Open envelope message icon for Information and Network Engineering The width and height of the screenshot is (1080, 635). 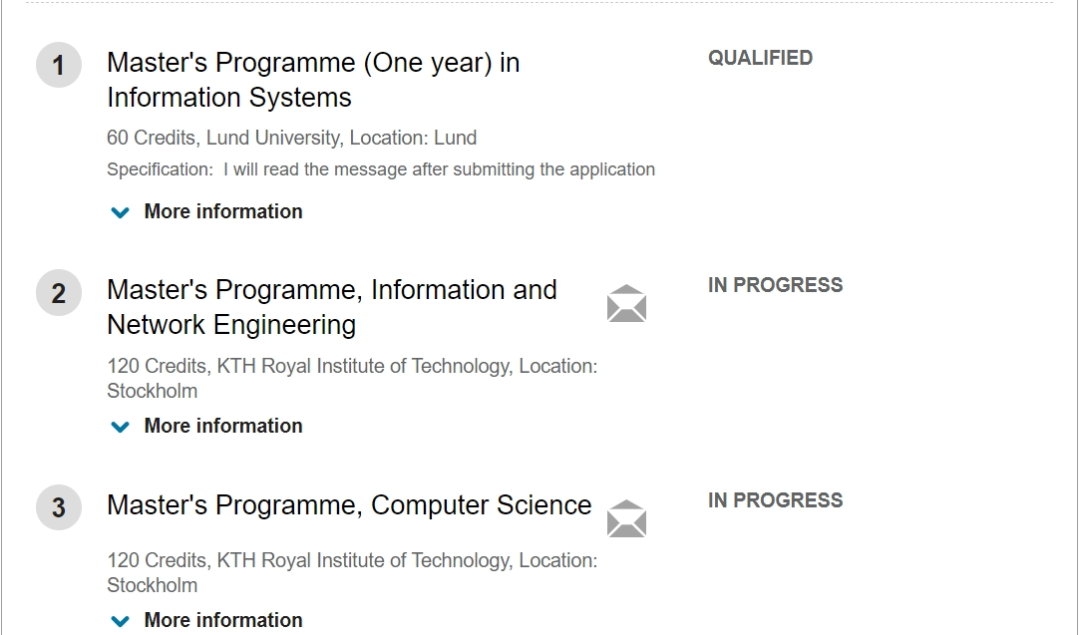click(626, 304)
